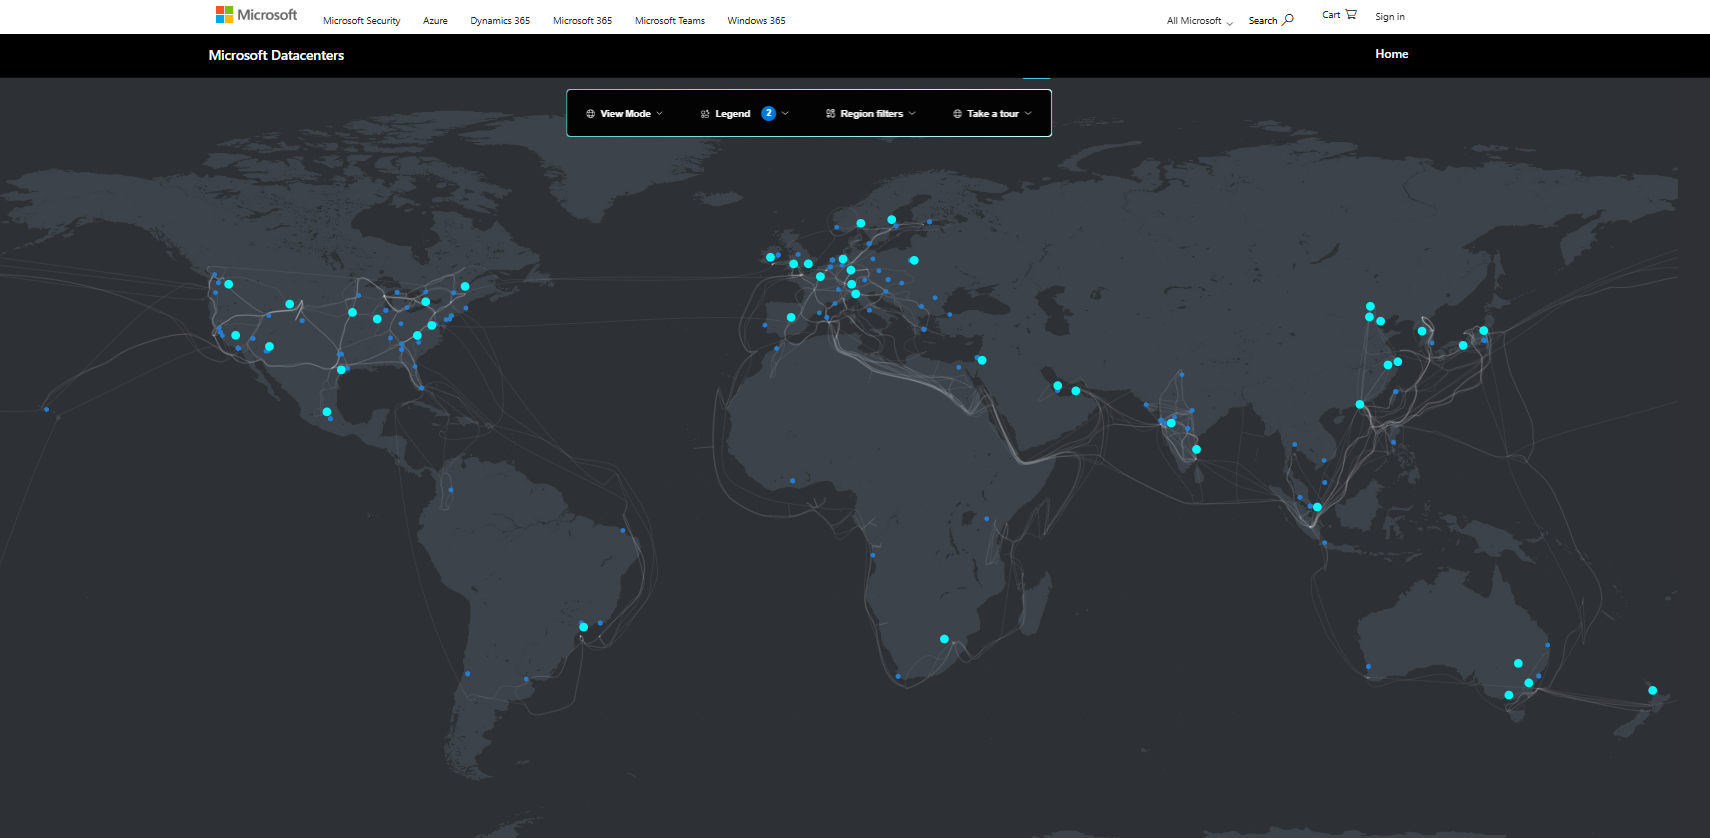The image size is (1710, 838).
Task: Click the Home link in black header
Action: pyautogui.click(x=1391, y=54)
